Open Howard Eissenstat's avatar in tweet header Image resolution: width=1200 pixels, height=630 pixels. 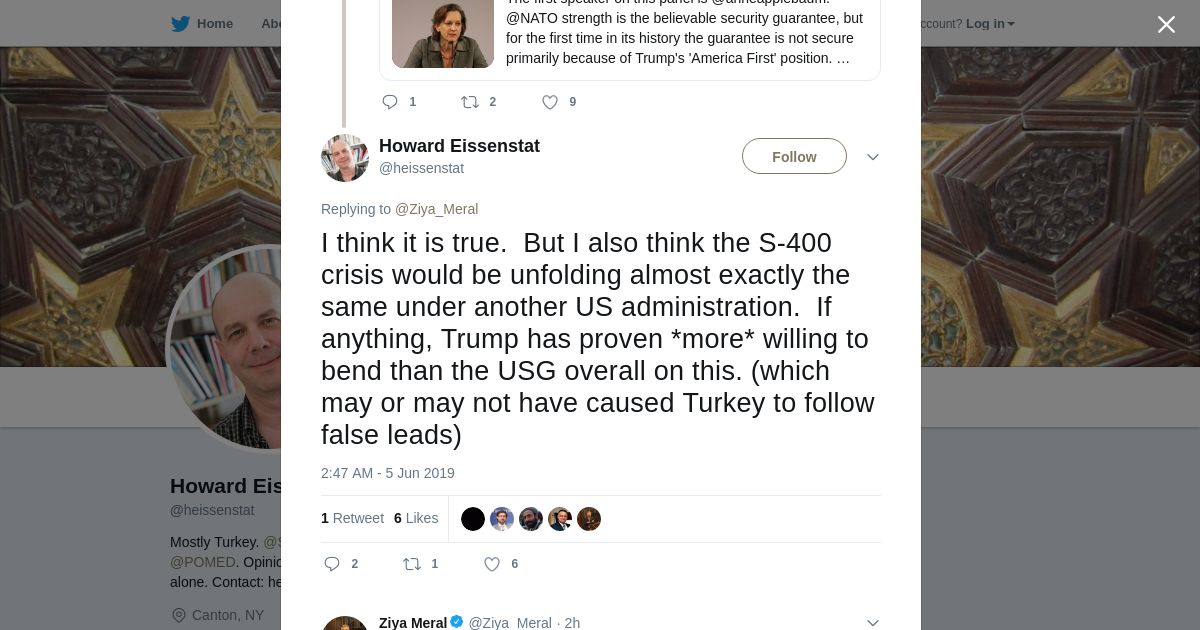(x=345, y=157)
